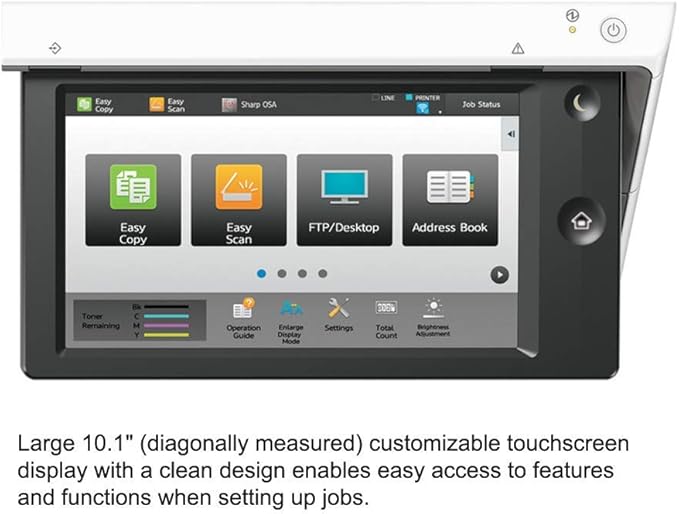Tap the data notification indicator icon
Viewport: 679px width, 514px height.
(55, 48)
